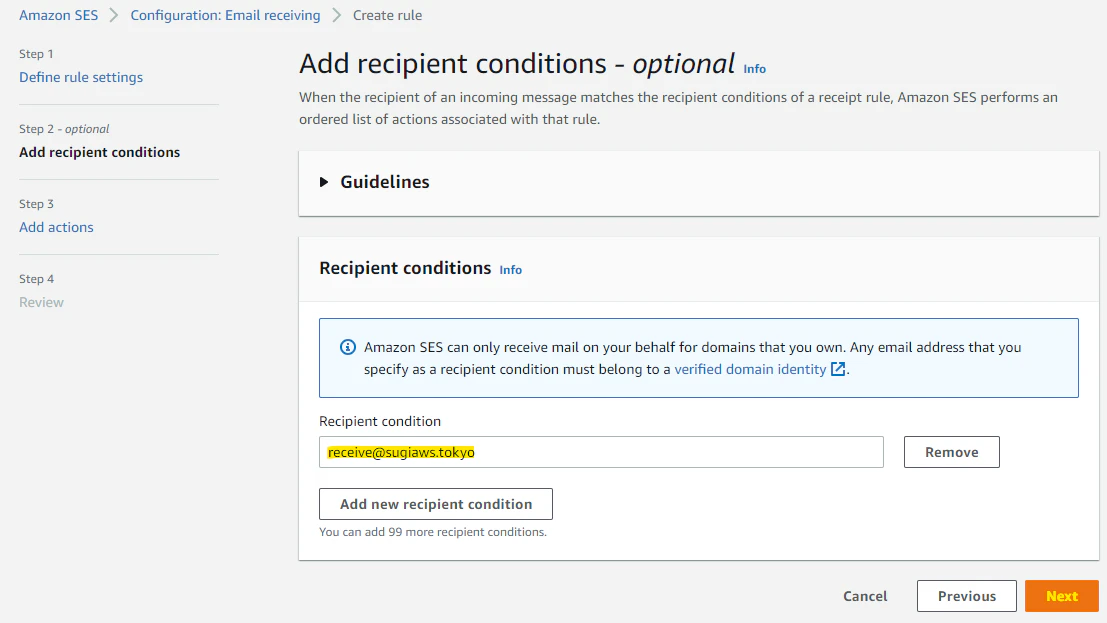Open Info link next to Recipient conditions
This screenshot has height=623, width=1107.
(511, 270)
